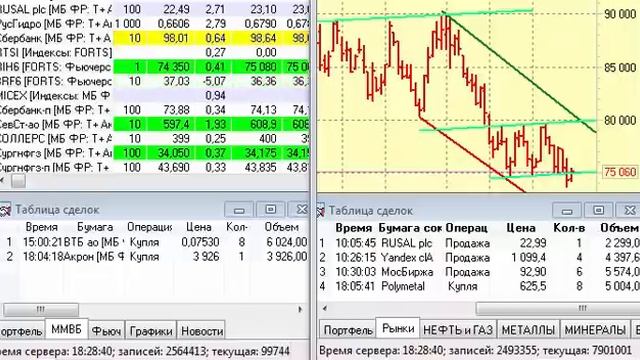The height and width of the screenshot is (360, 640).
Task: Click the left deals table scroll-right arrow
Action: tap(300, 309)
